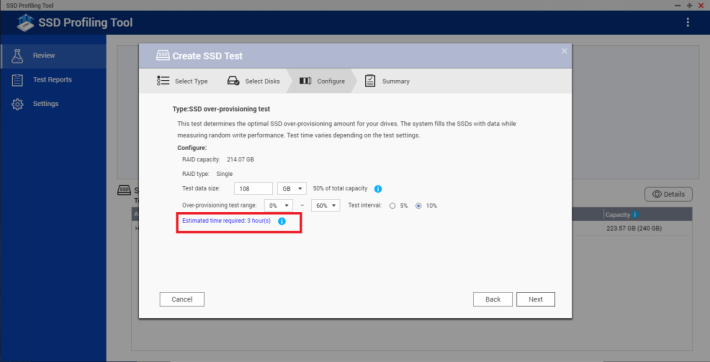Switch to the Select Disks step
The image size is (710, 362).
tap(254, 81)
